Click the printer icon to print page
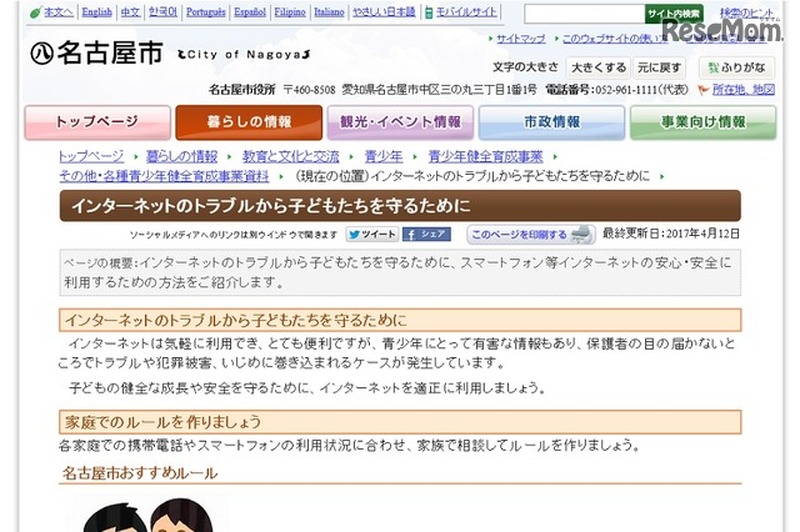800x532 pixels. click(583, 235)
